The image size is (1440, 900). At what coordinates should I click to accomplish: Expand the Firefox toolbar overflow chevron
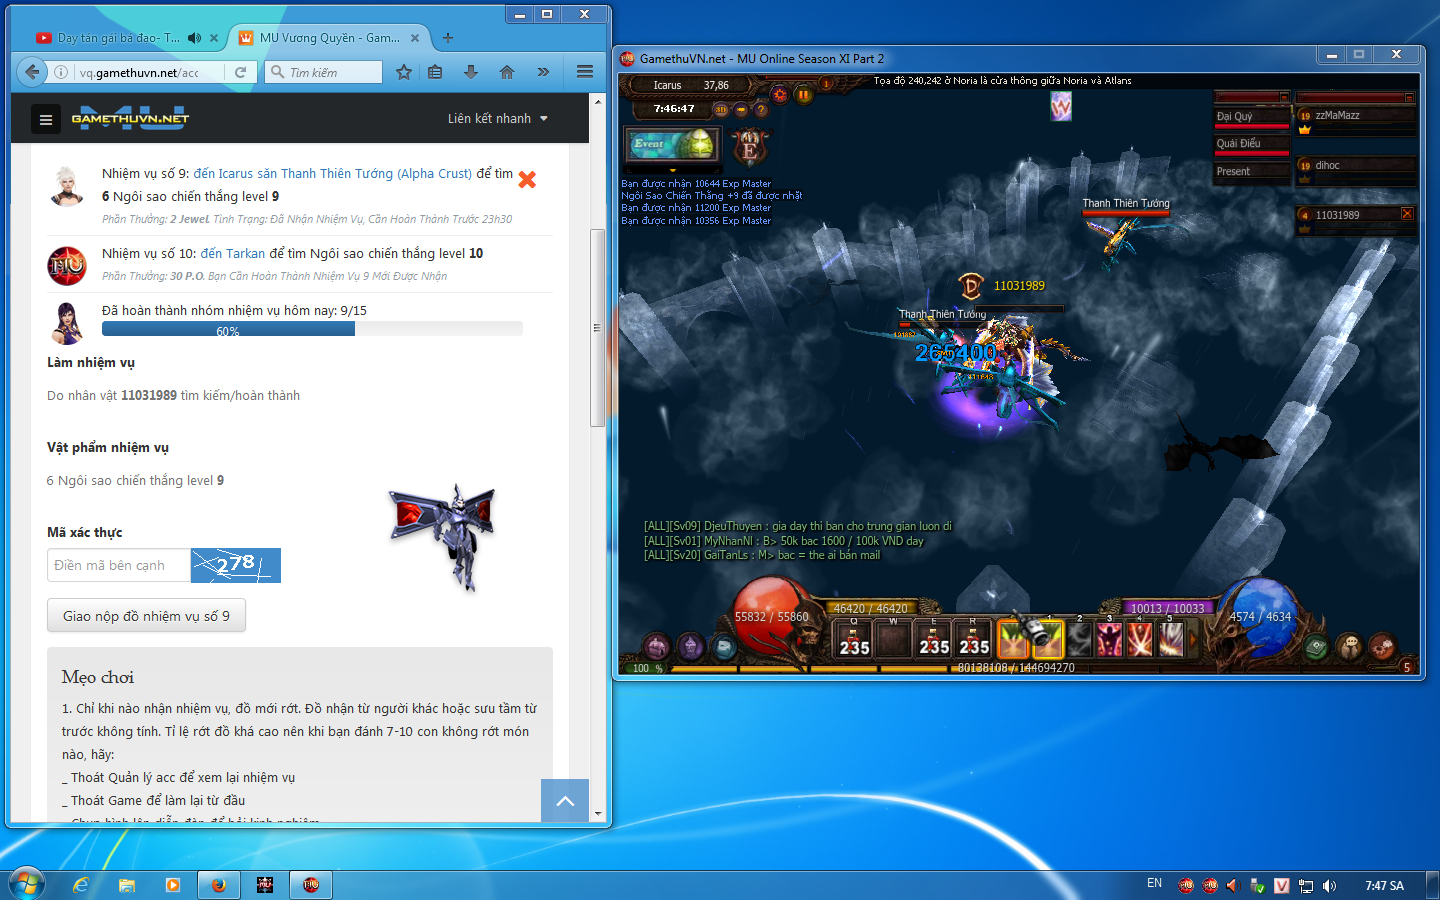point(543,72)
